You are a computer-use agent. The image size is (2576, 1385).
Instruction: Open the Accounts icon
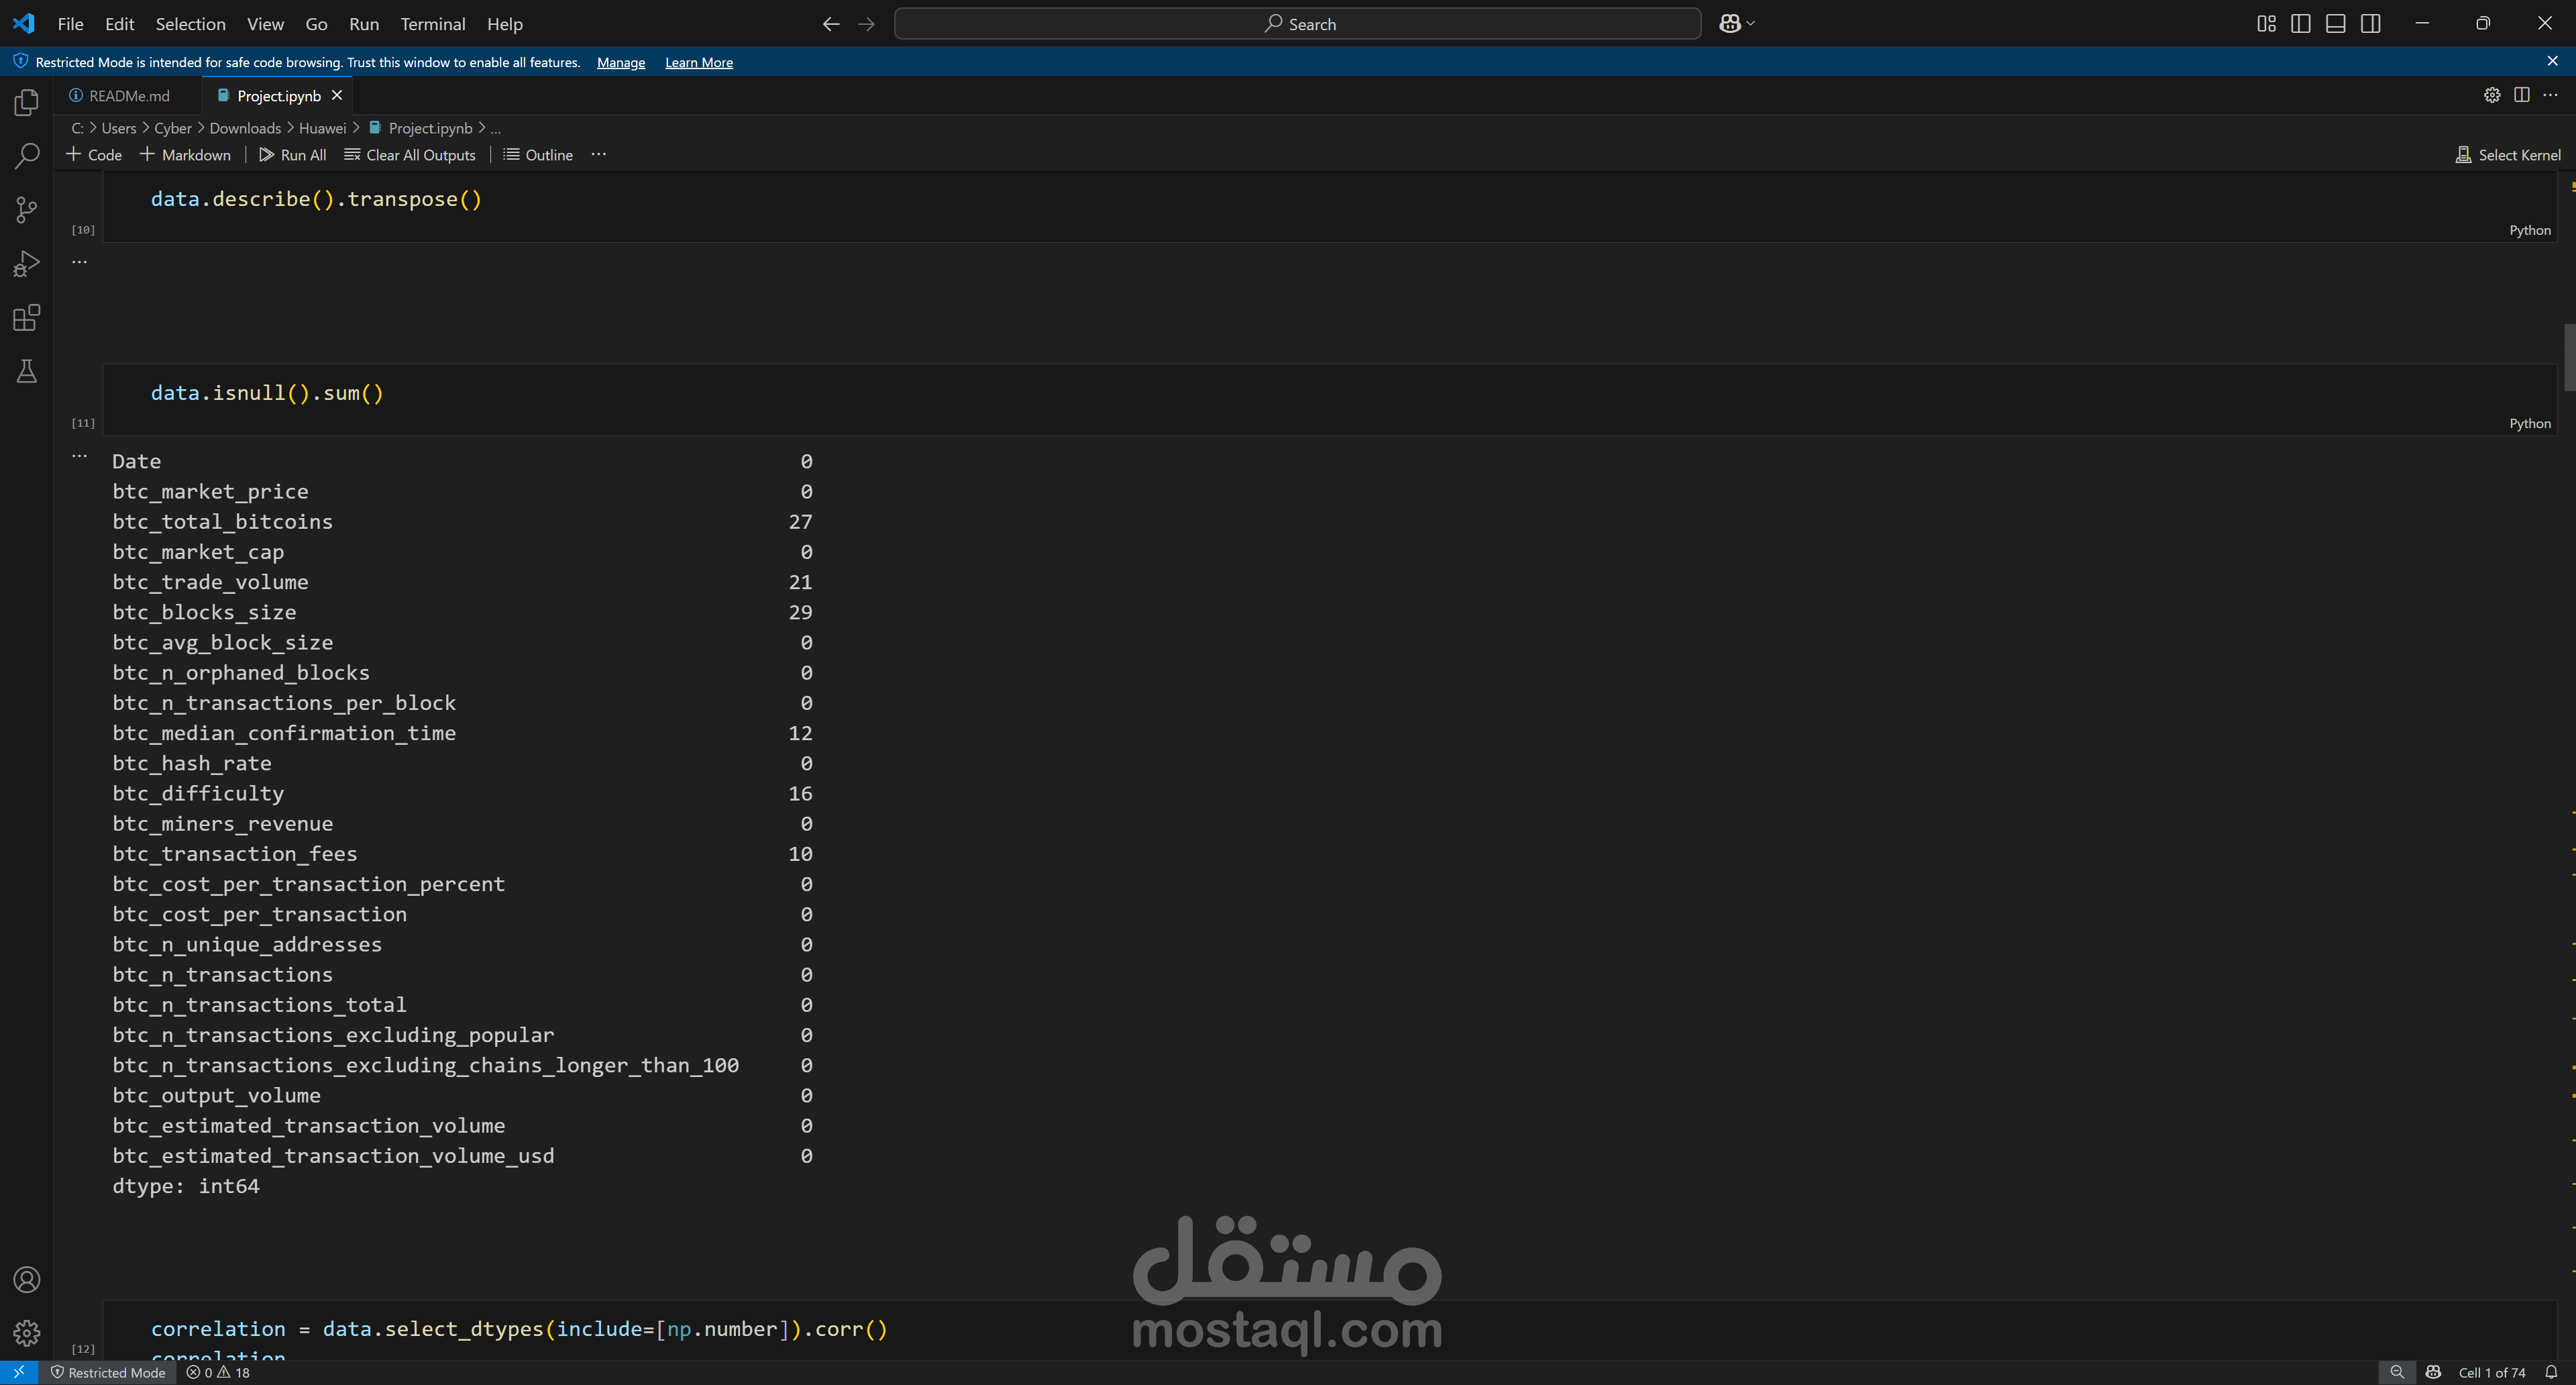click(x=27, y=1280)
